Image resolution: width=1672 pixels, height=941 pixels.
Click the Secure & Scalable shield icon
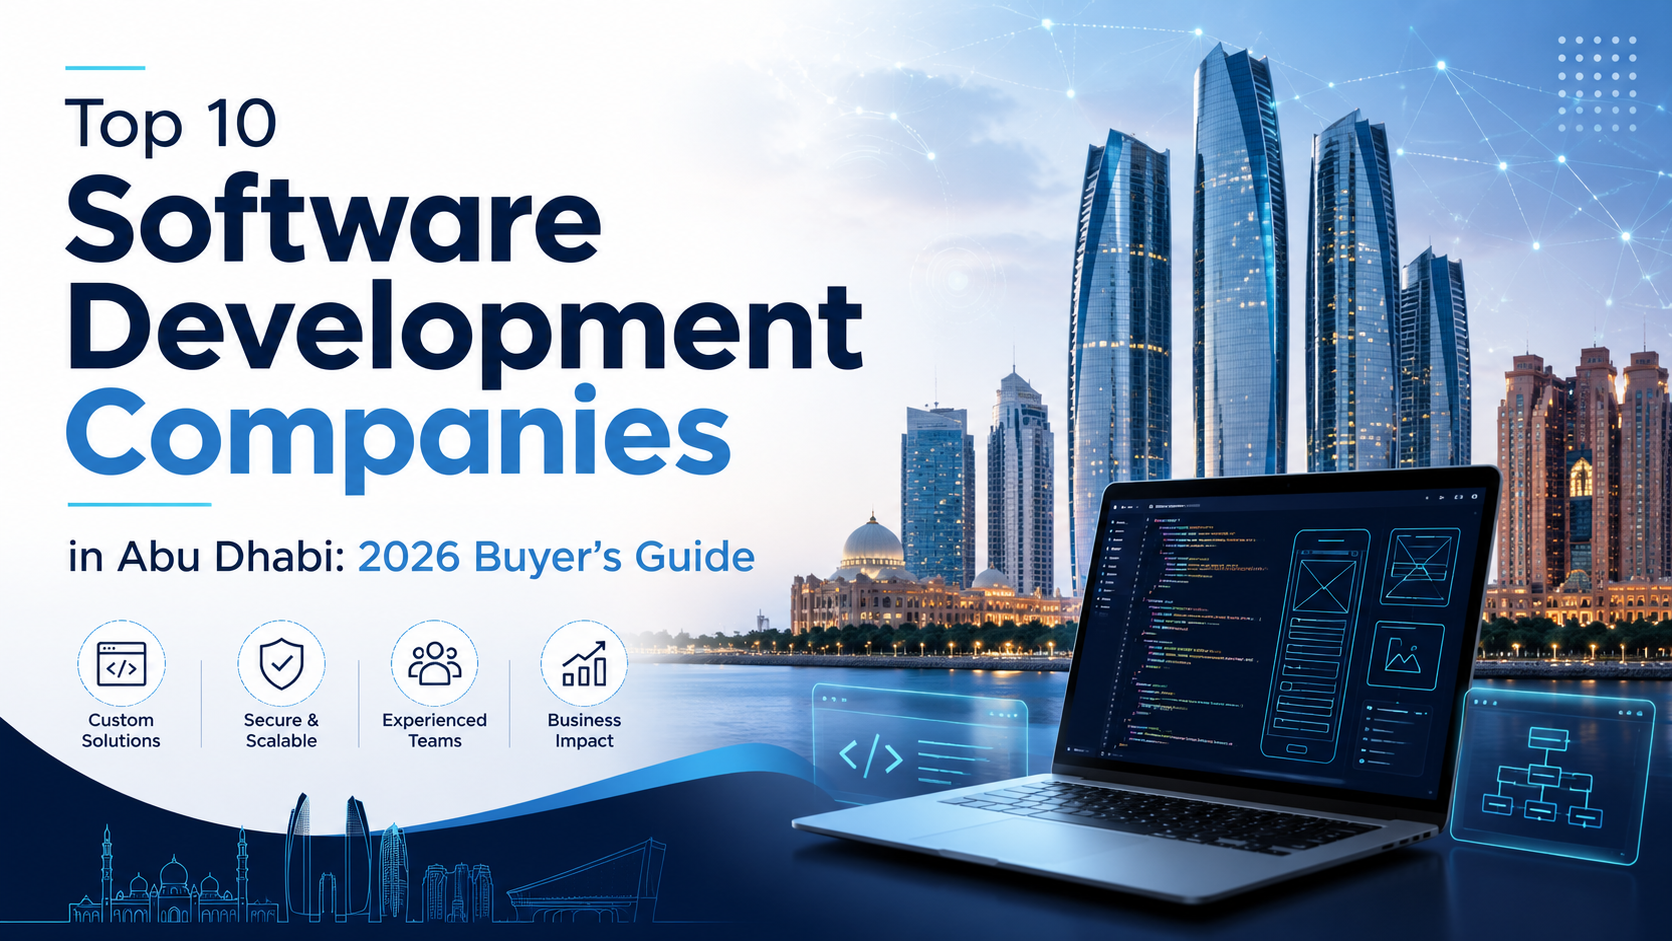pos(281,664)
